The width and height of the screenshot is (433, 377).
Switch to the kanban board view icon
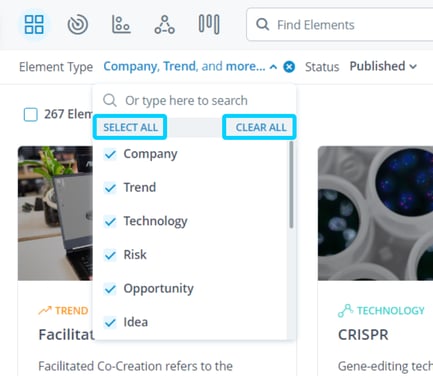click(x=209, y=24)
